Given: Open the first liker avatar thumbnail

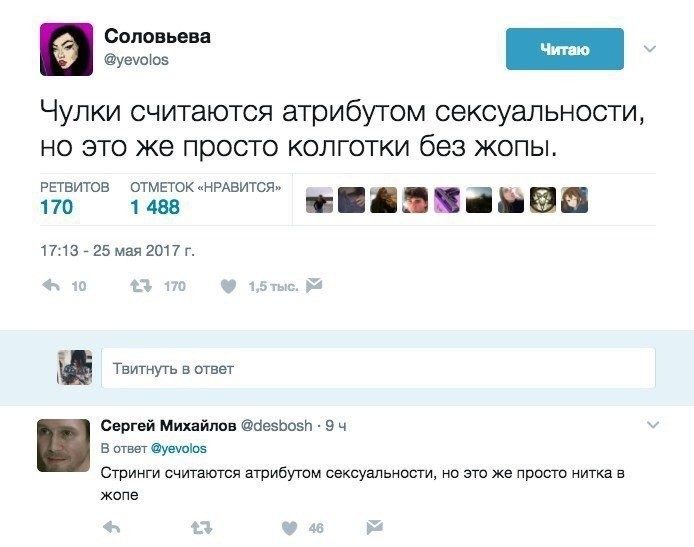Looking at the screenshot, I should pos(317,200).
